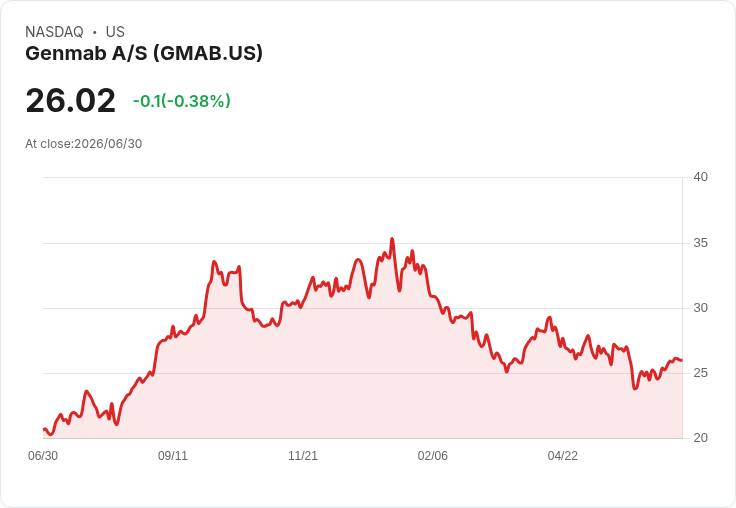
Task: Click the 11/21 date axis label
Action: tap(303, 455)
